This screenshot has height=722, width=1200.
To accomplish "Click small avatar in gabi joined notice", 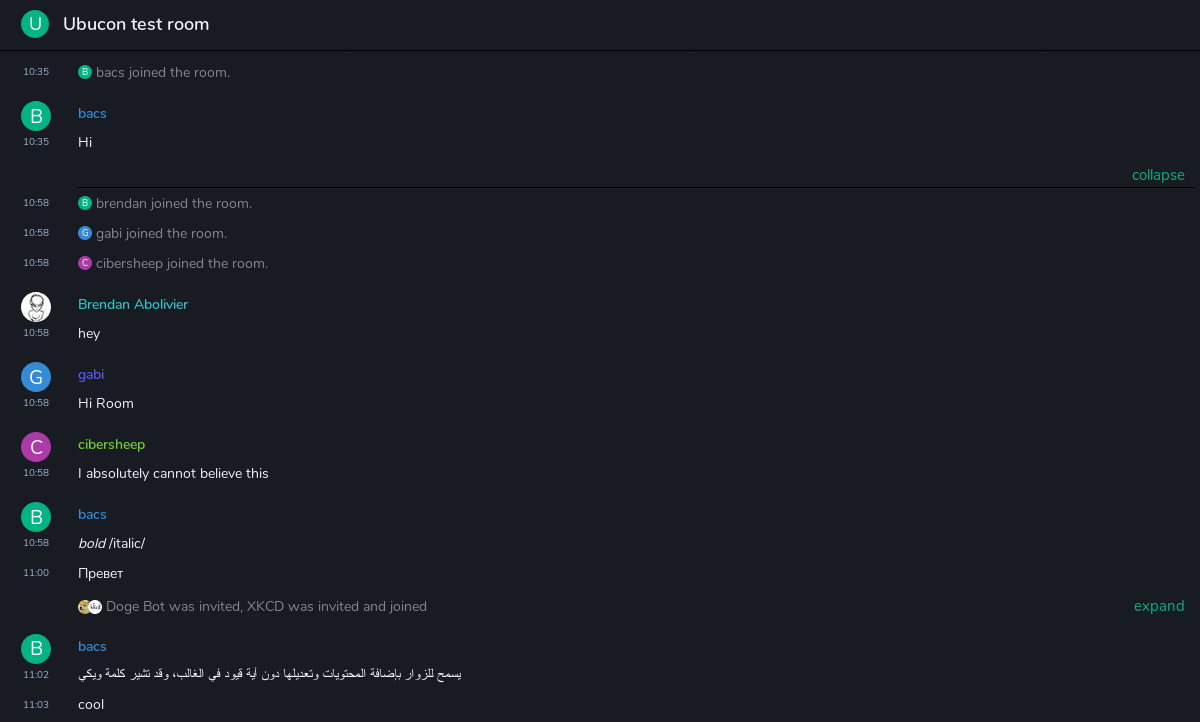I will coord(85,233).
